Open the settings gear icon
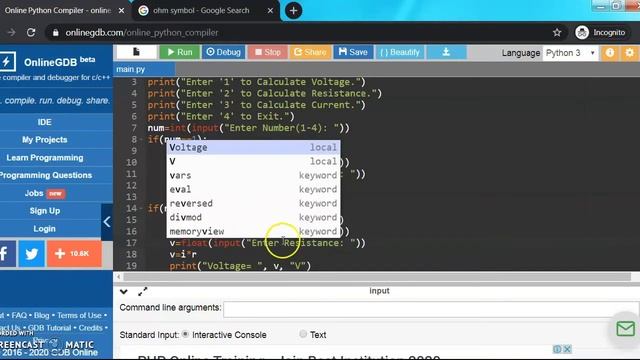Image resolution: width=640 pixels, height=360 pixels. coord(630,53)
